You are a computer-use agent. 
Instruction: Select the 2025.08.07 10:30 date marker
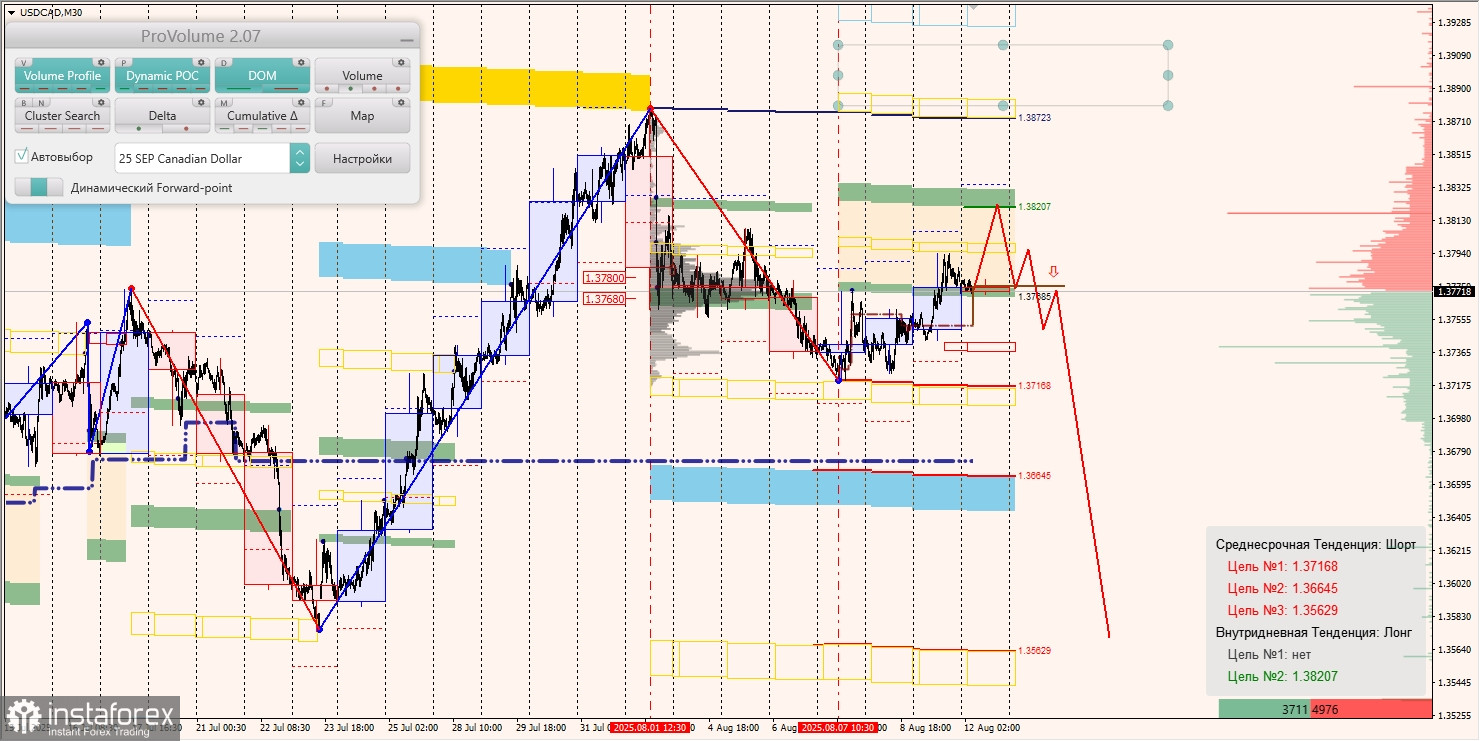[x=838, y=728]
